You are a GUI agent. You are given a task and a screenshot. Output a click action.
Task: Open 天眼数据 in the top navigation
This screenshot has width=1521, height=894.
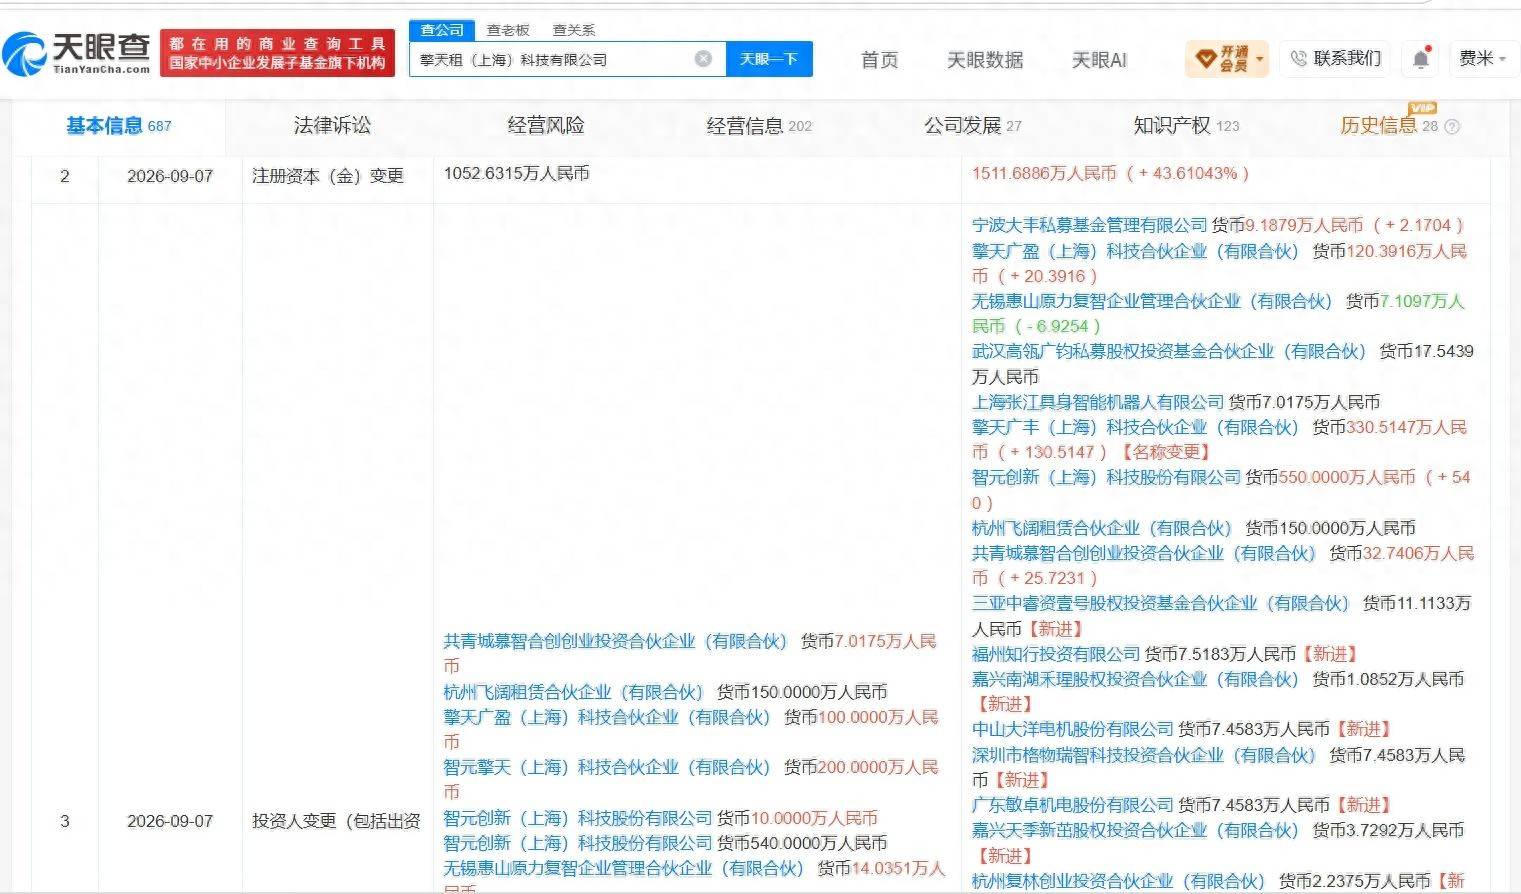(985, 60)
